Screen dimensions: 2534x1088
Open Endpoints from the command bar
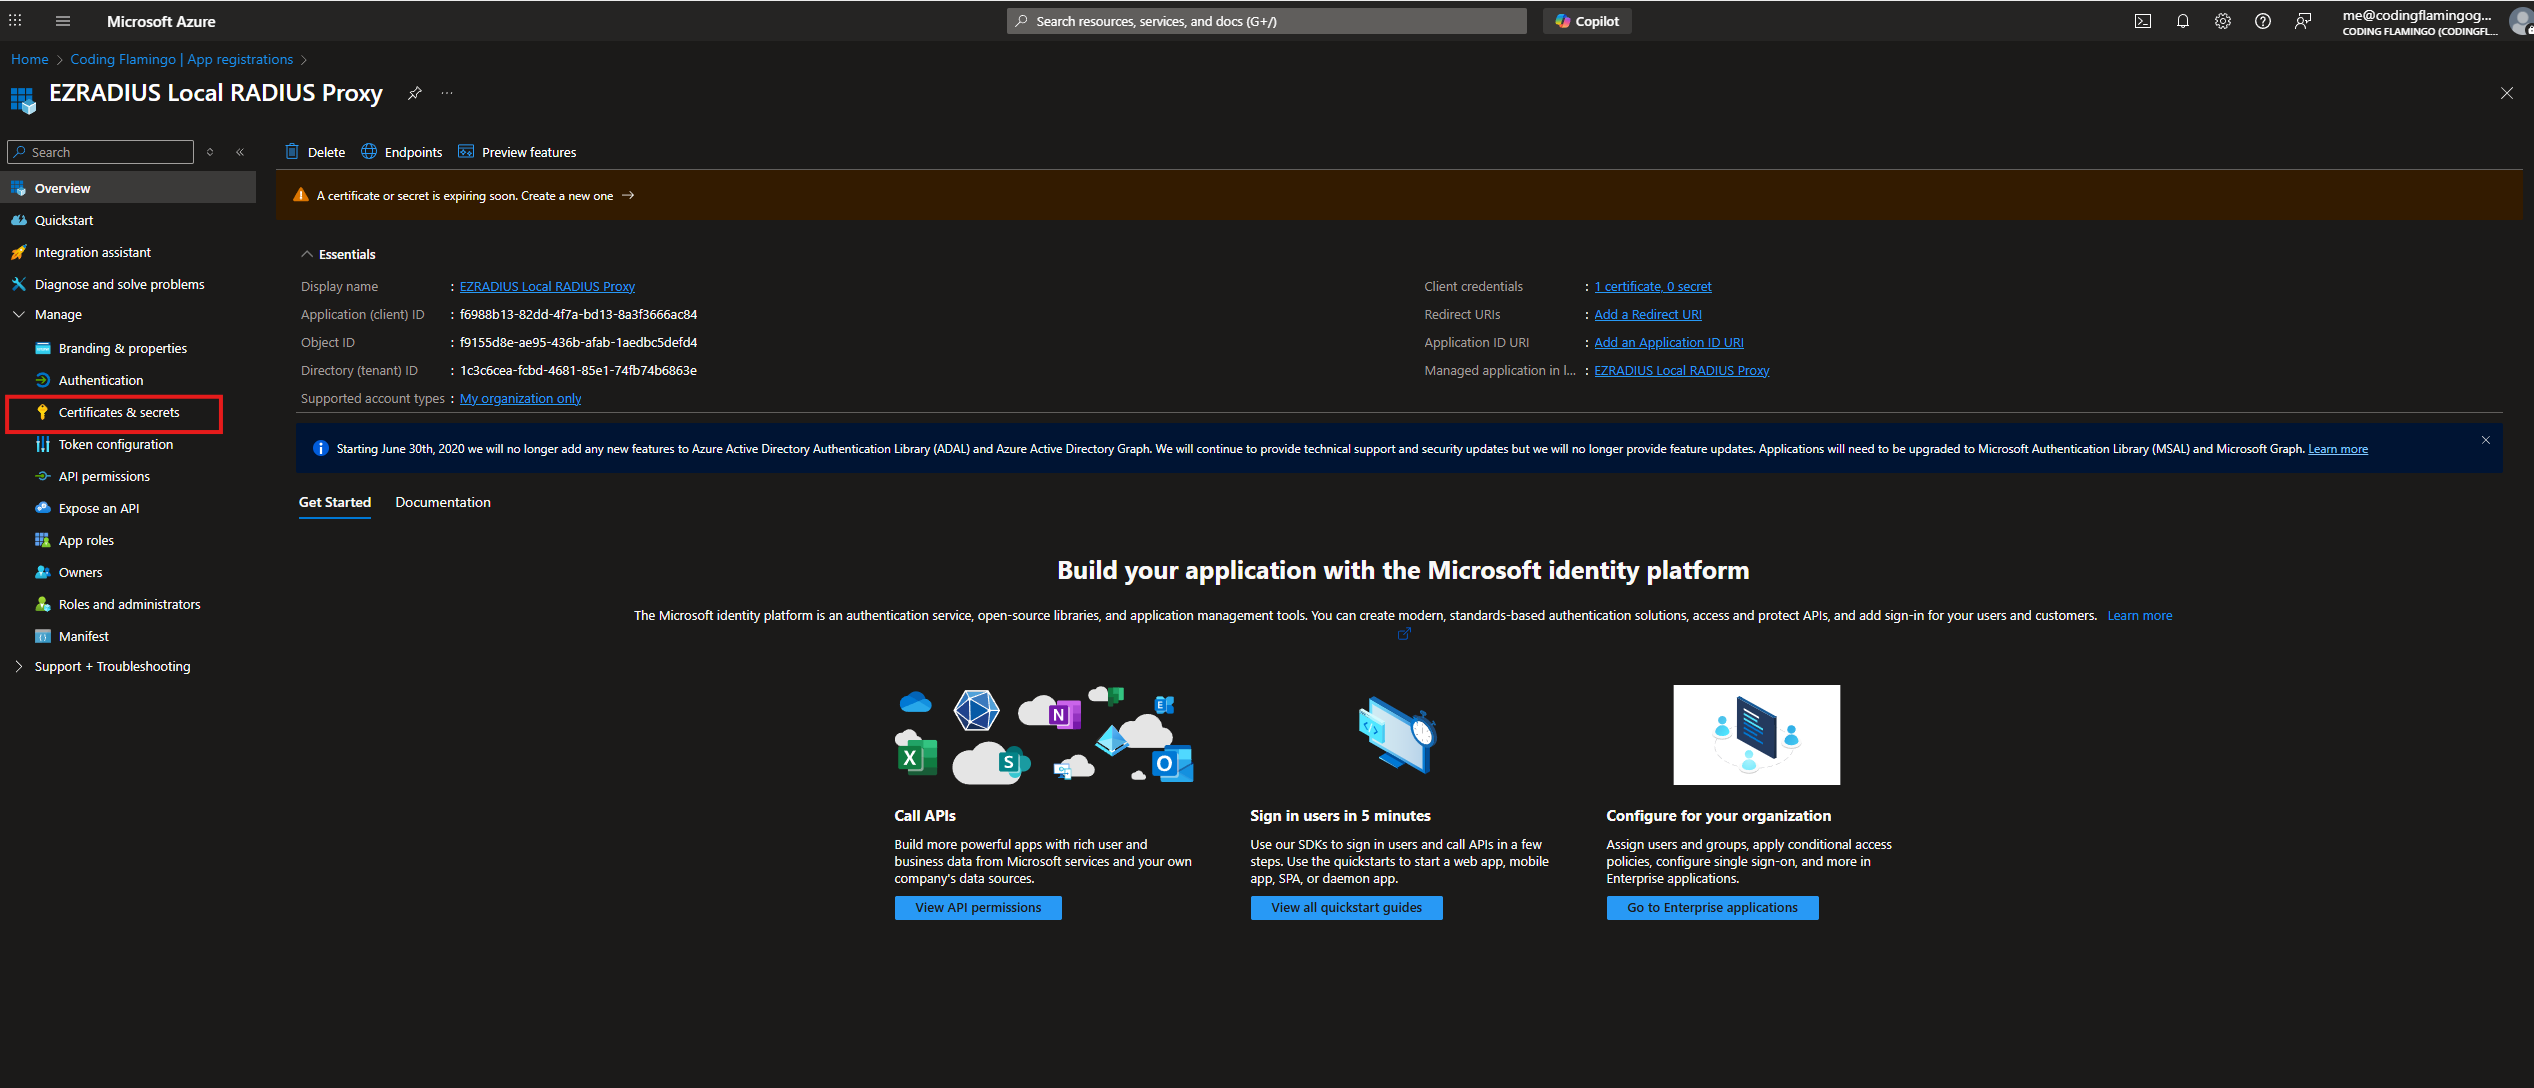(x=402, y=152)
